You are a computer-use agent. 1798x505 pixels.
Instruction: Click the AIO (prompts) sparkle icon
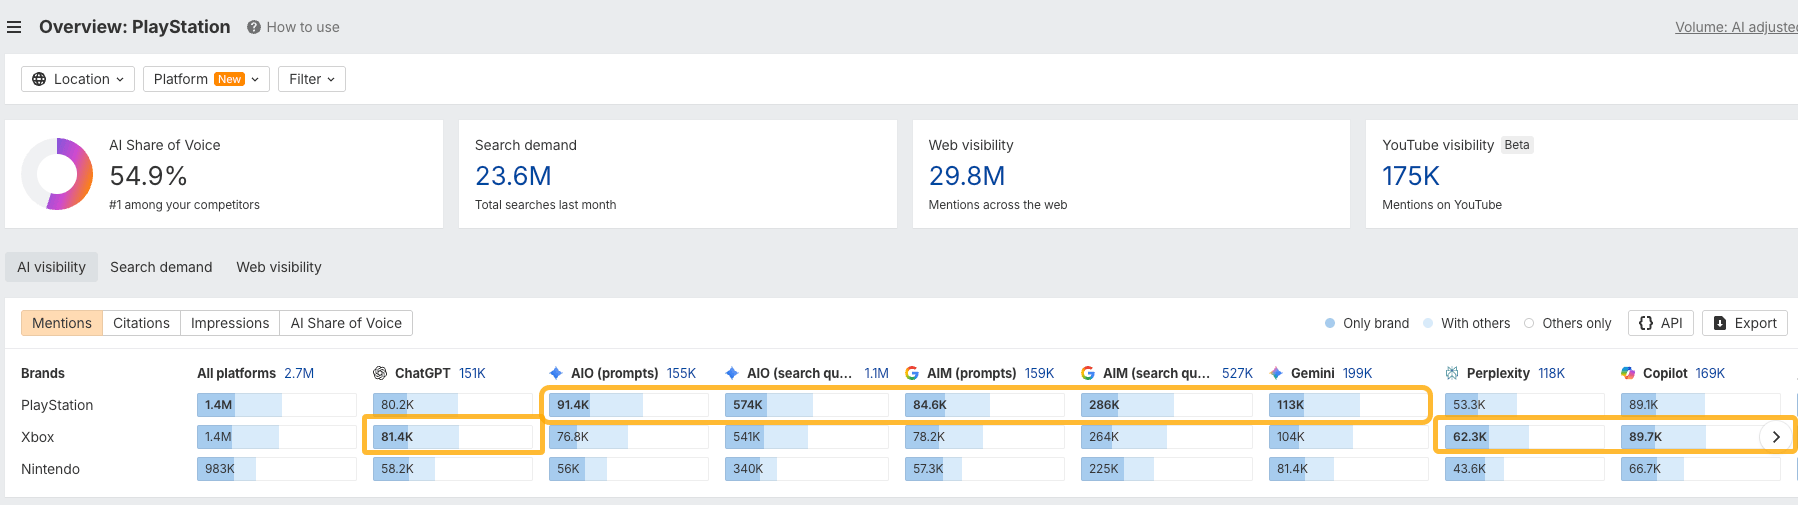point(556,373)
